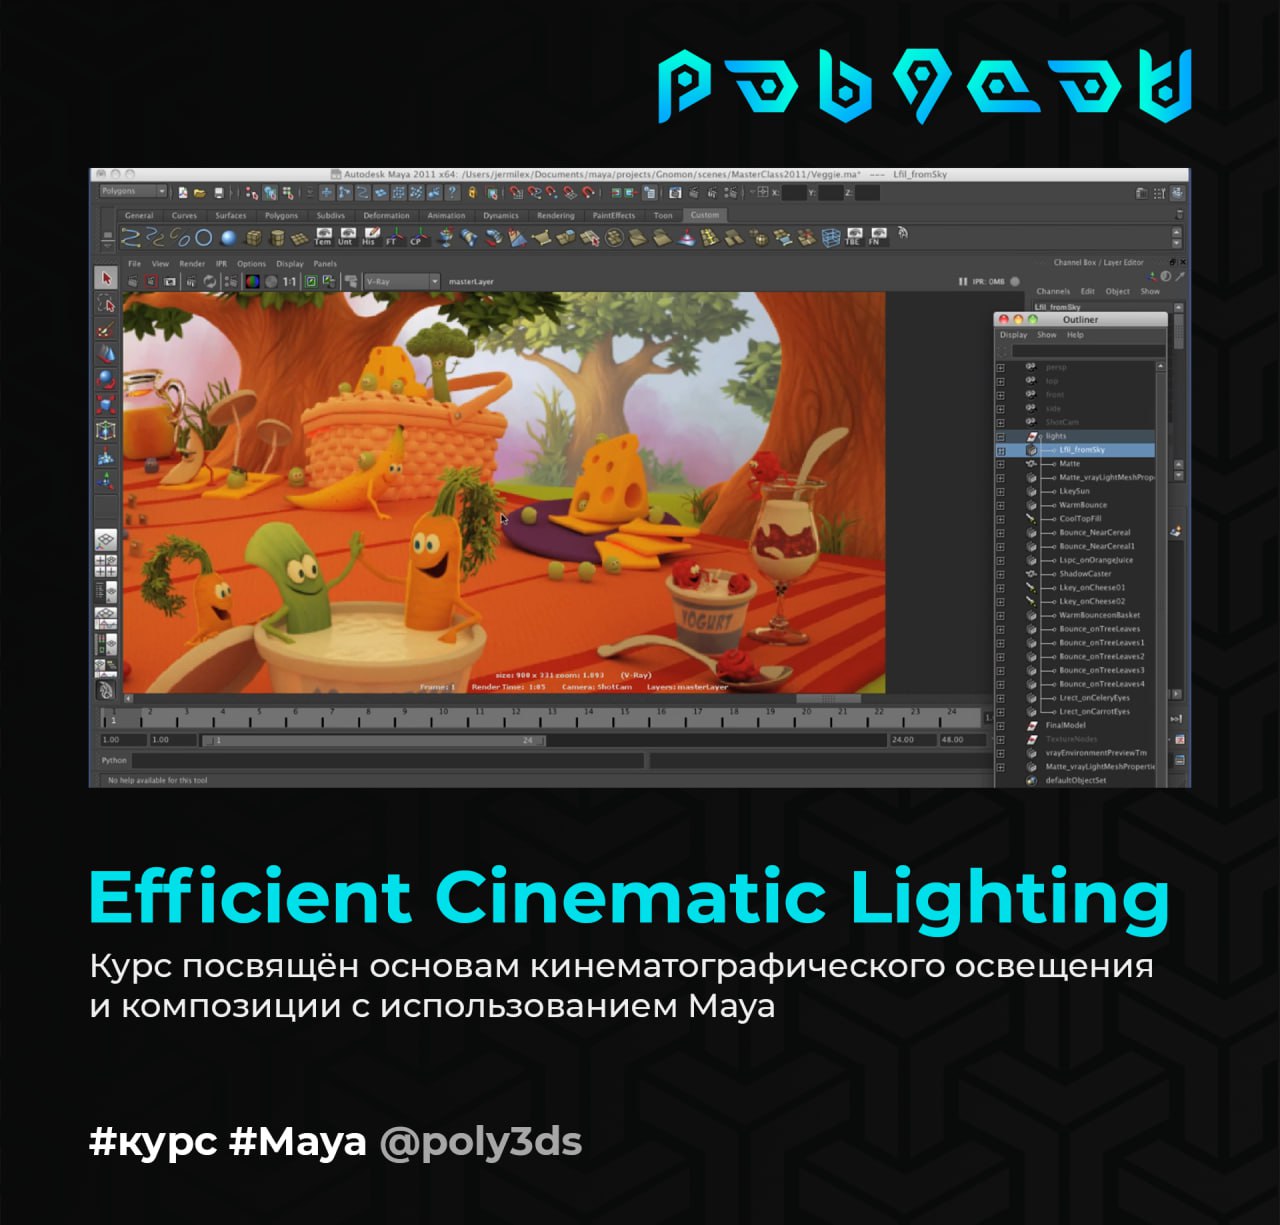This screenshot has height=1225, width=1280.
Task: Switch to the Custom shelf tab
Action: [704, 215]
